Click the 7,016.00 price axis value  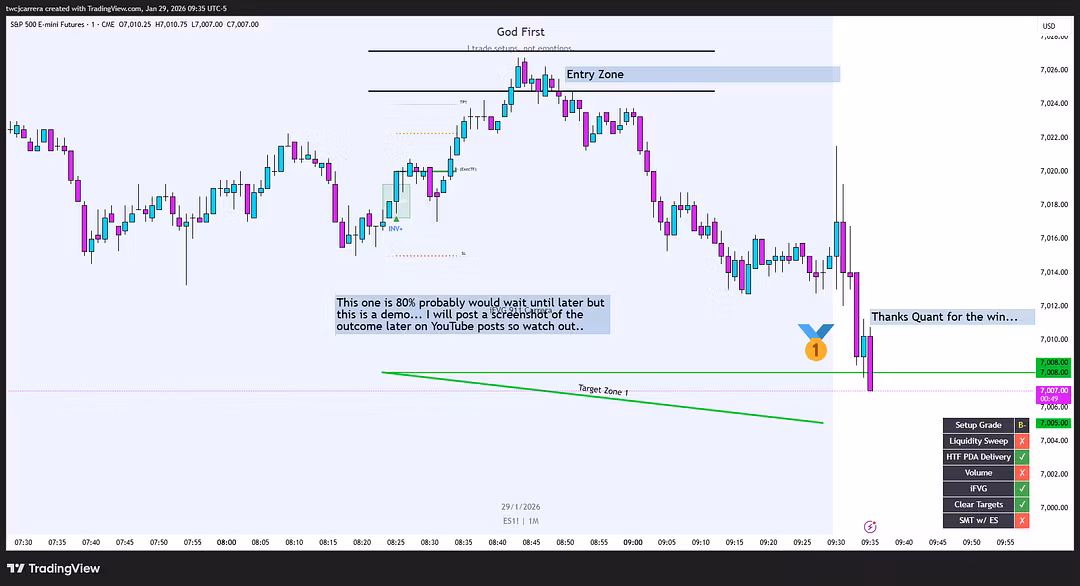(1054, 238)
